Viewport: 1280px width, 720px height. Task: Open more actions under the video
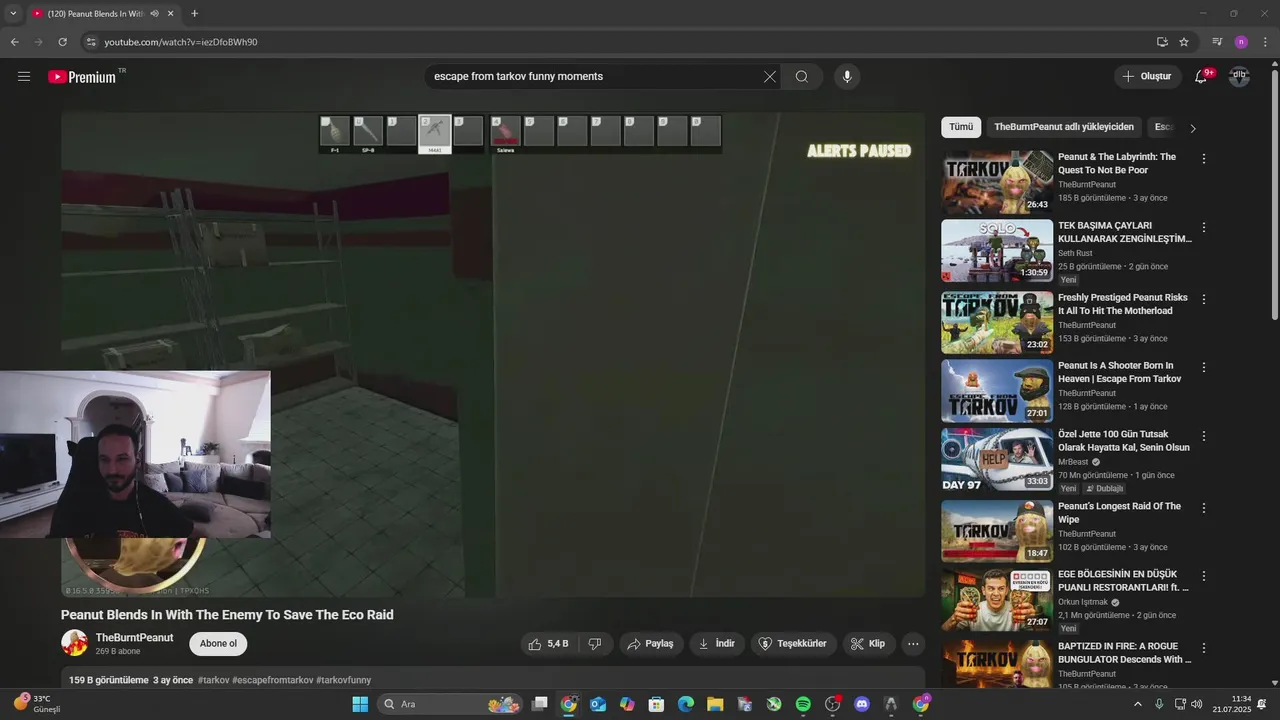click(x=912, y=644)
